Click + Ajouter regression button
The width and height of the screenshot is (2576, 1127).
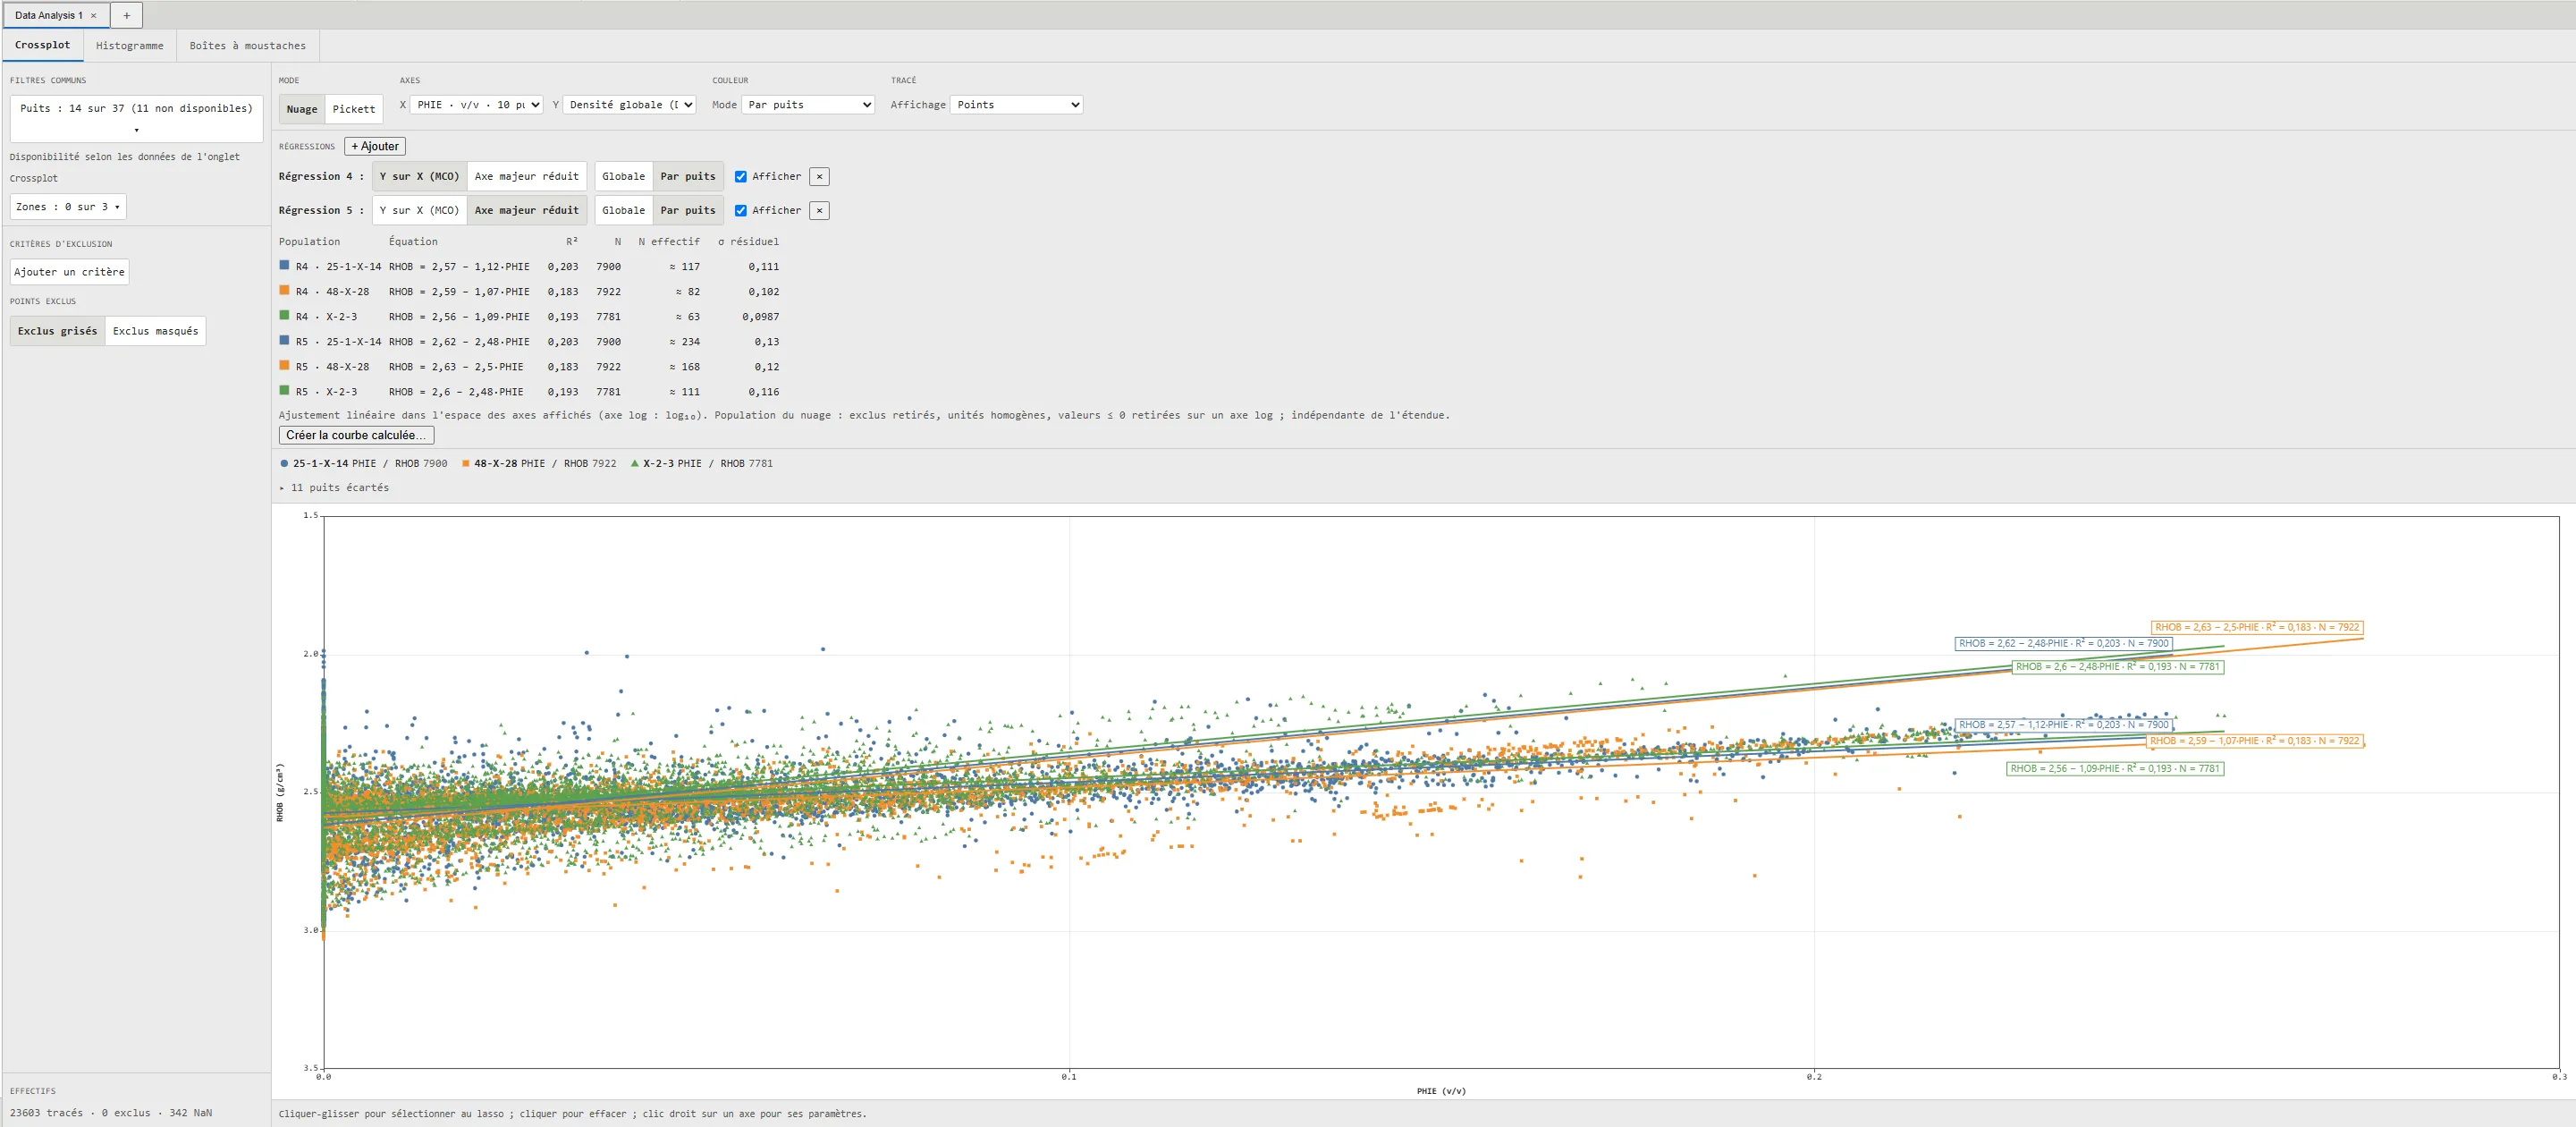pyautogui.click(x=375, y=146)
